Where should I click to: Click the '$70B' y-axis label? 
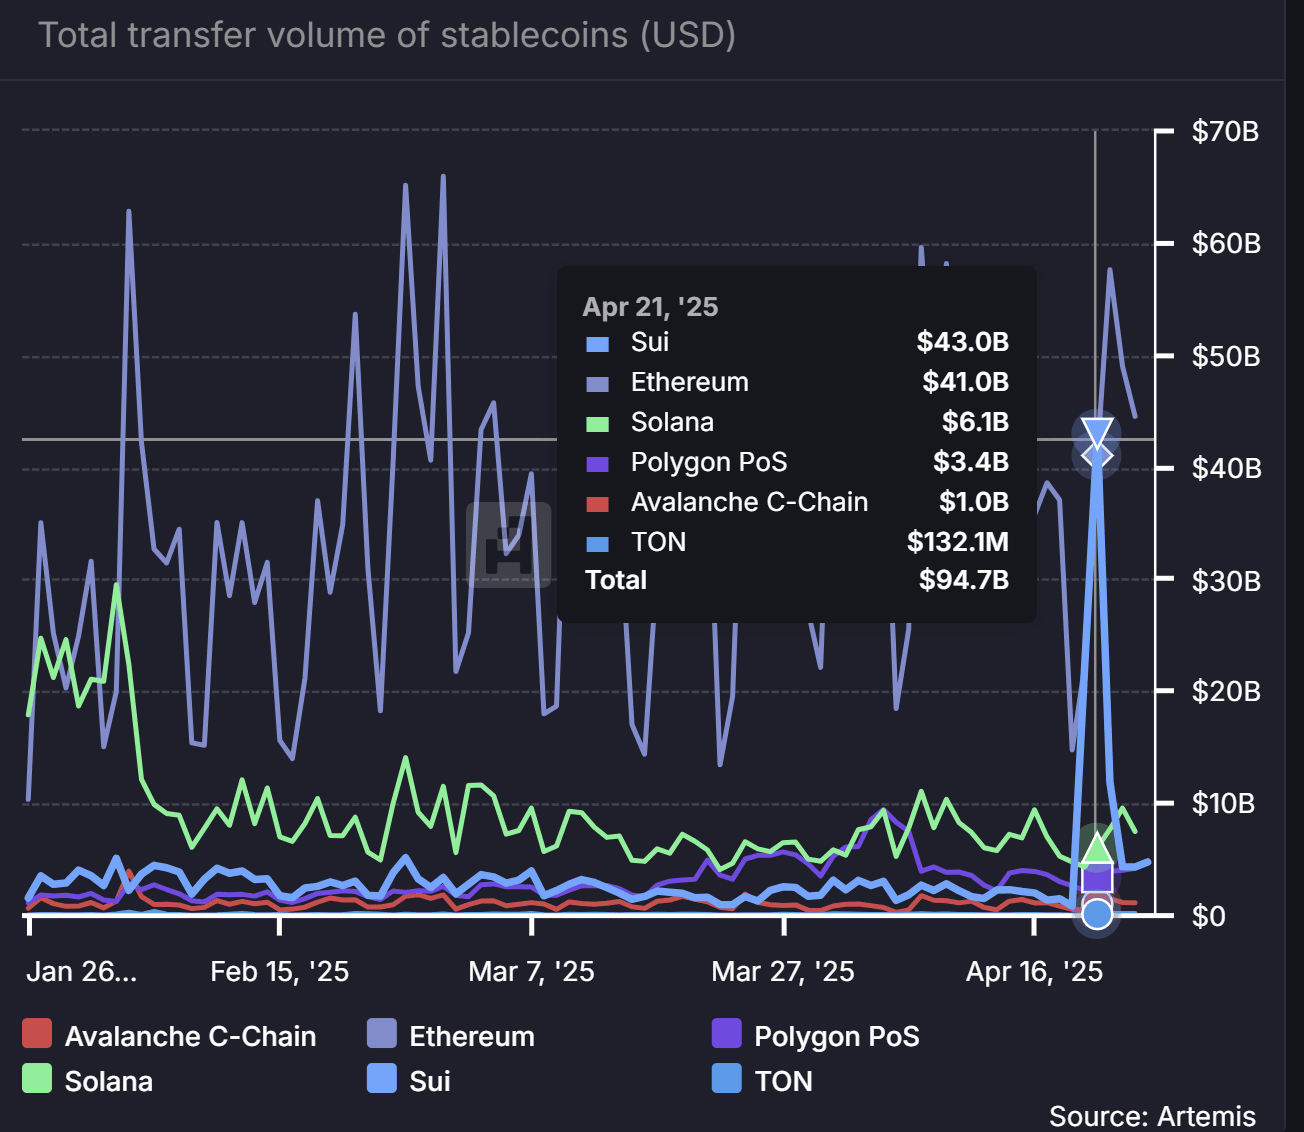coord(1225,131)
